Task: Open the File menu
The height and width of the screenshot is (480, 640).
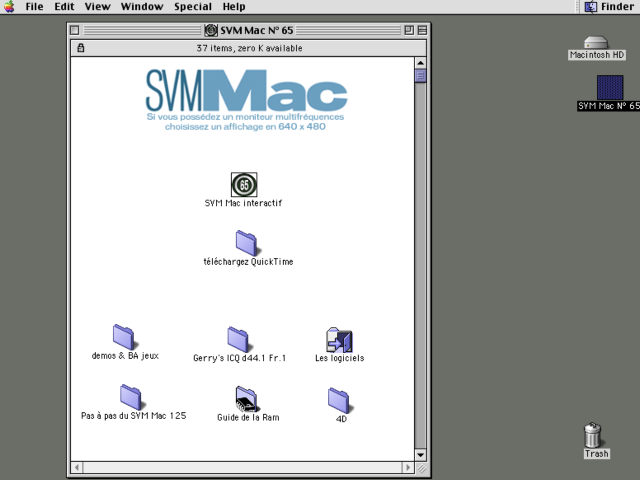Action: [34, 7]
